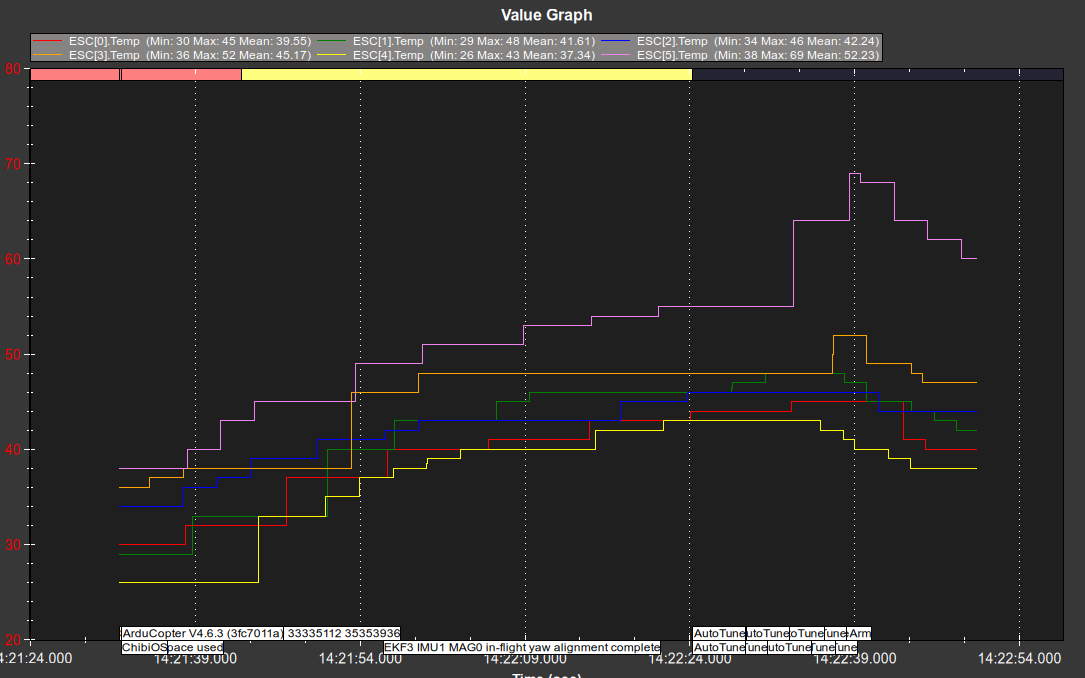
Task: Click the 80 value on the Y axis
Action: [x=13, y=69]
